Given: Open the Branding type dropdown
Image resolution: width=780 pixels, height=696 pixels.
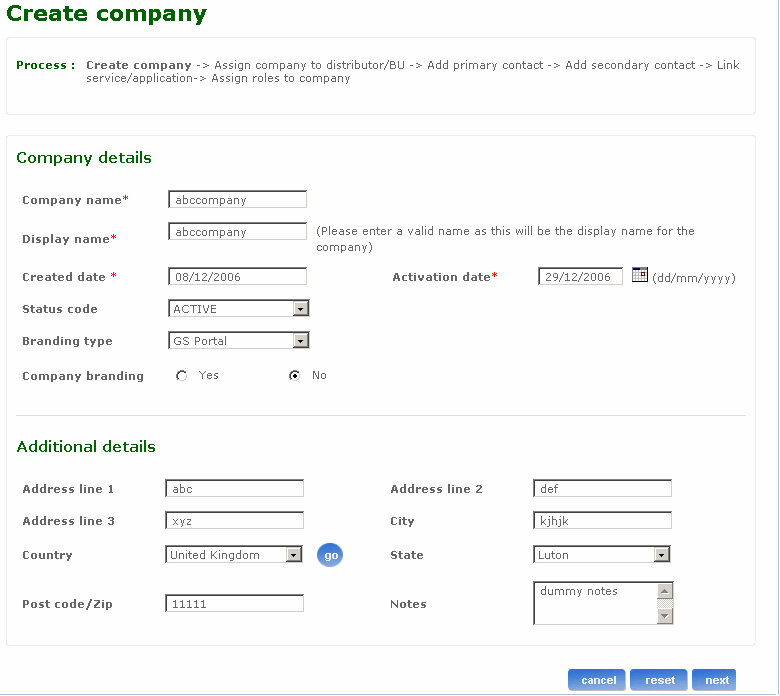Looking at the screenshot, I should (301, 341).
